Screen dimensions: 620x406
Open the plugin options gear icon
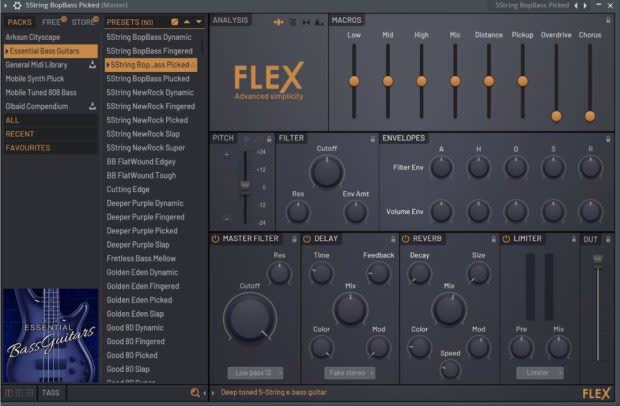pos(17,6)
